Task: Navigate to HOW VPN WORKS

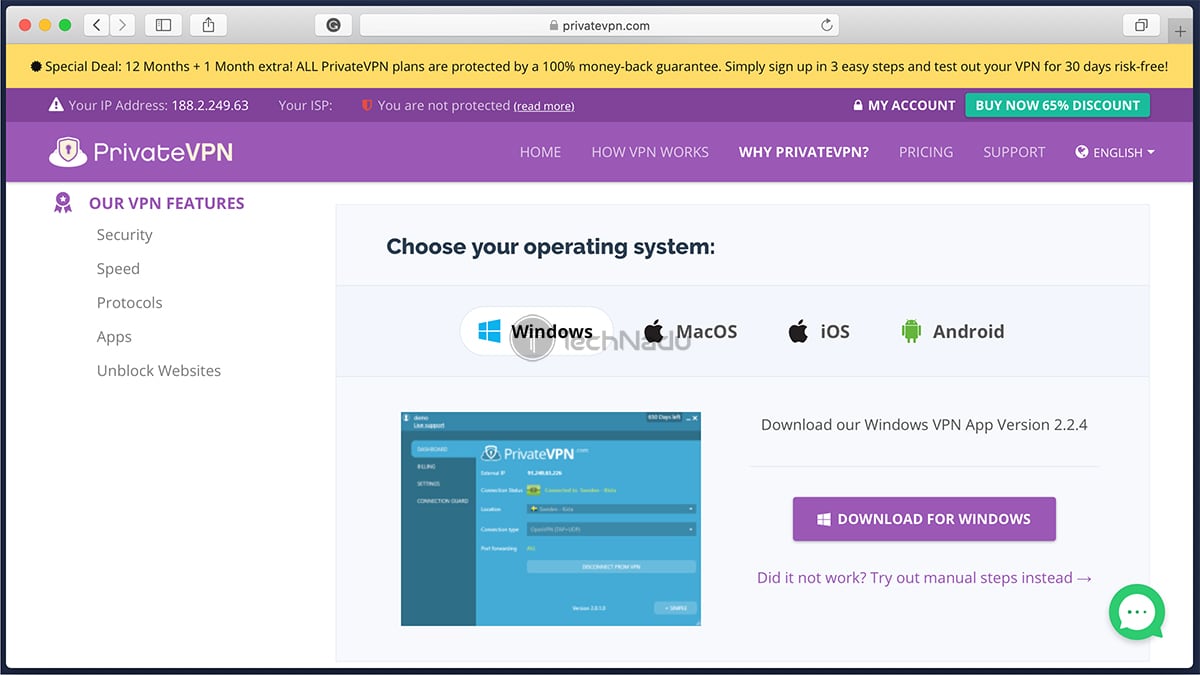Action: tap(650, 152)
